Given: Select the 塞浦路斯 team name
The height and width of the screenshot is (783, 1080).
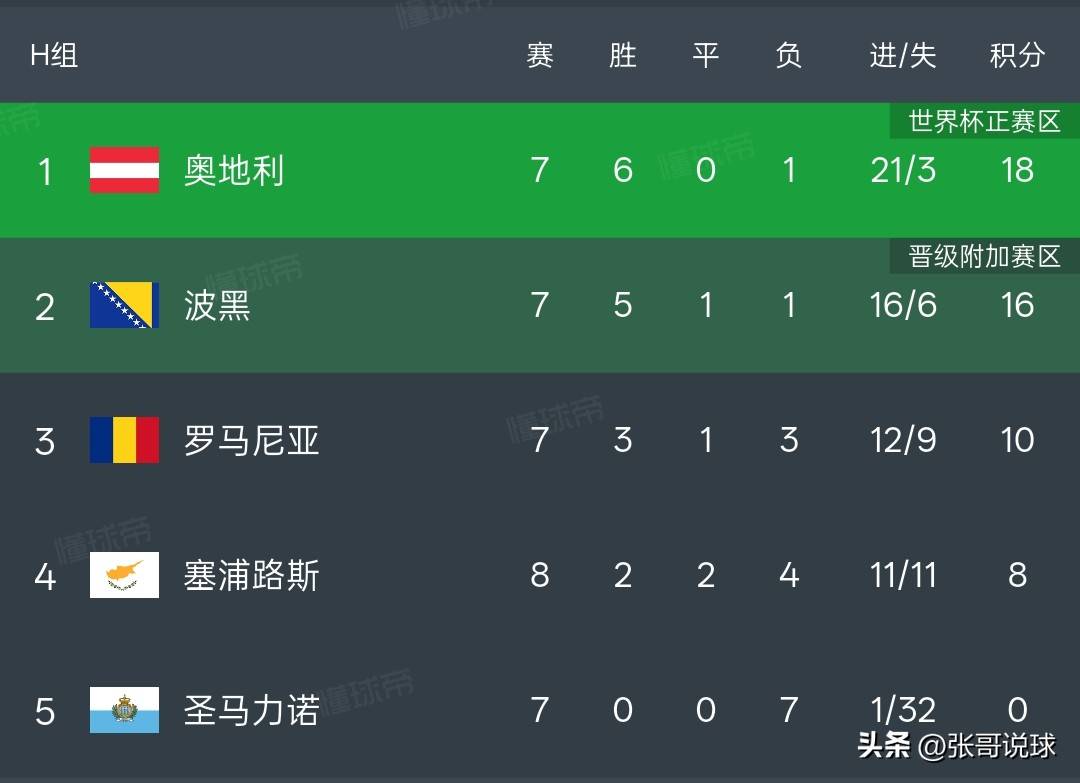Looking at the screenshot, I should [251, 575].
